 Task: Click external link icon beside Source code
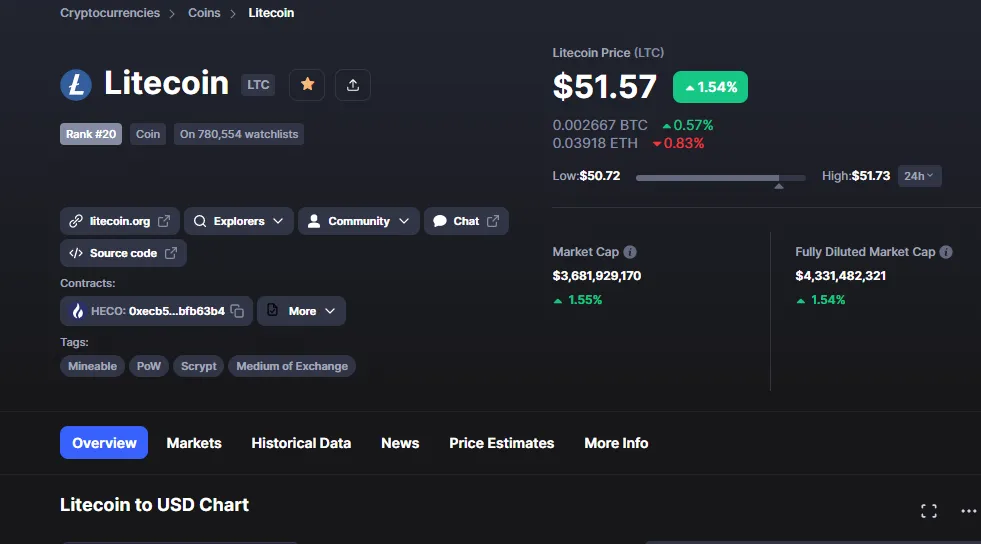(171, 253)
